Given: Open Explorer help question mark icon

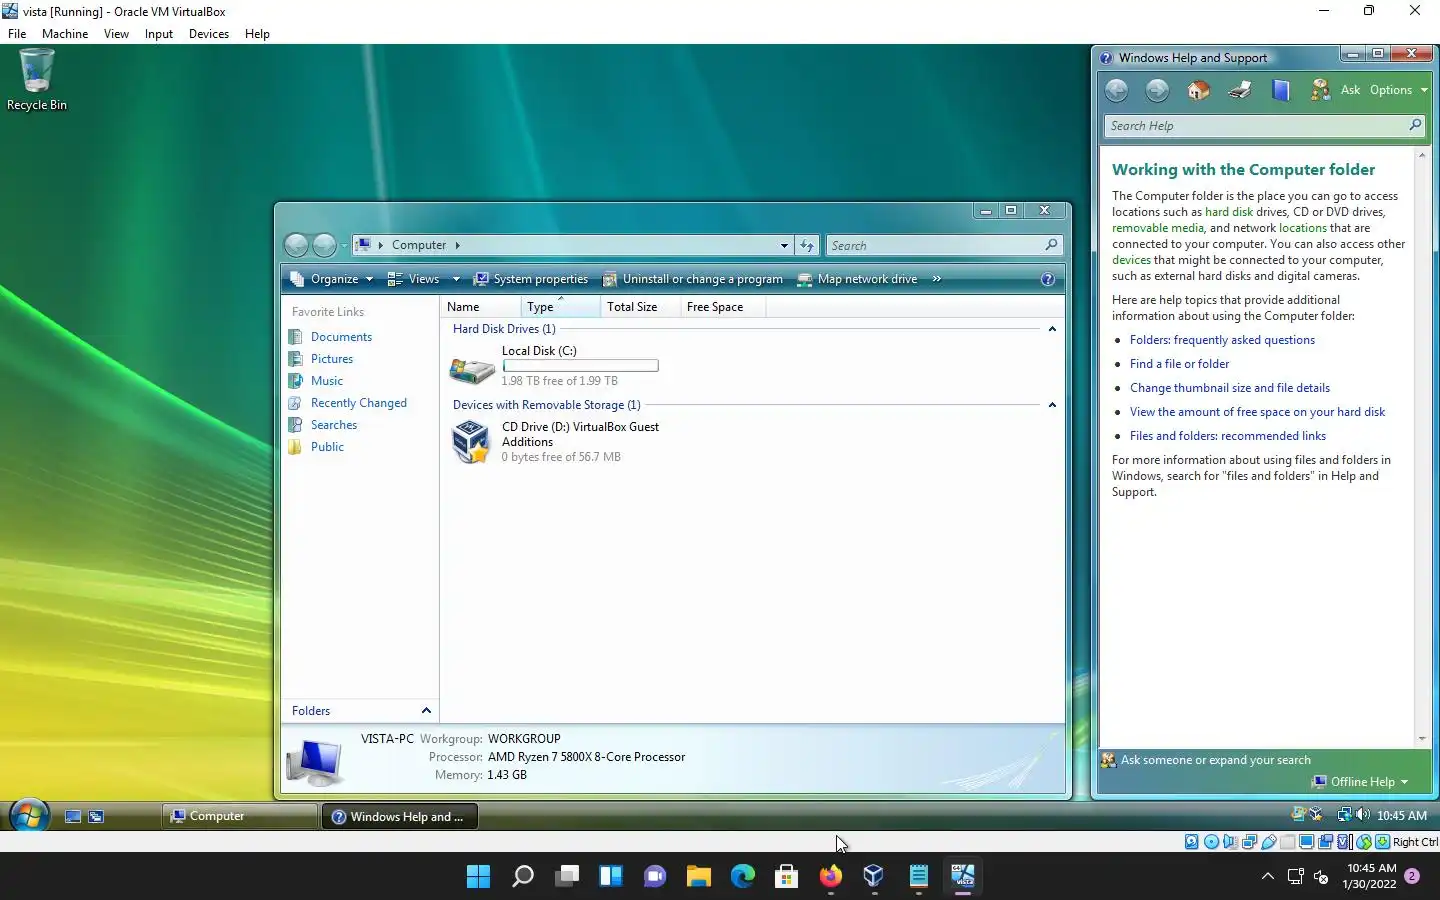Looking at the screenshot, I should coord(1047,279).
